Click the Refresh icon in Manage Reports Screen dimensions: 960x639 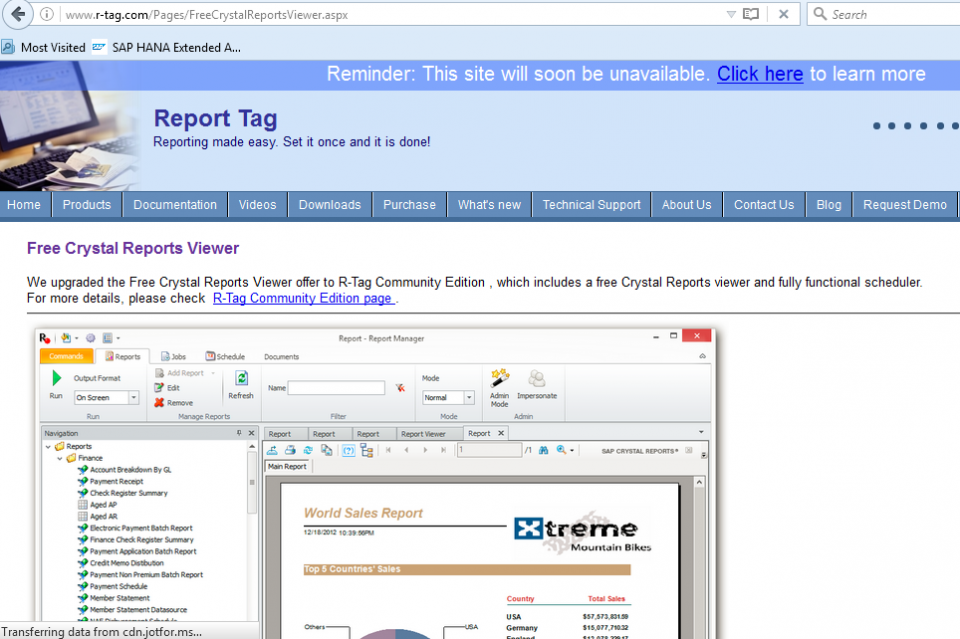(x=241, y=378)
